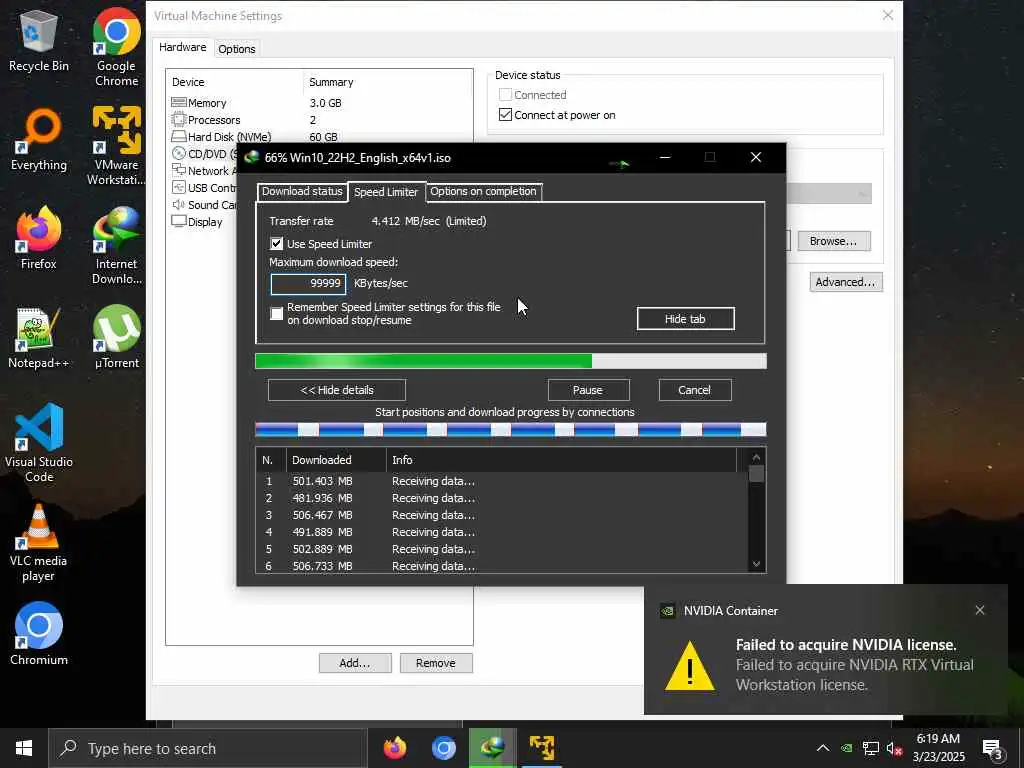Click the Remove device button

coord(436,663)
